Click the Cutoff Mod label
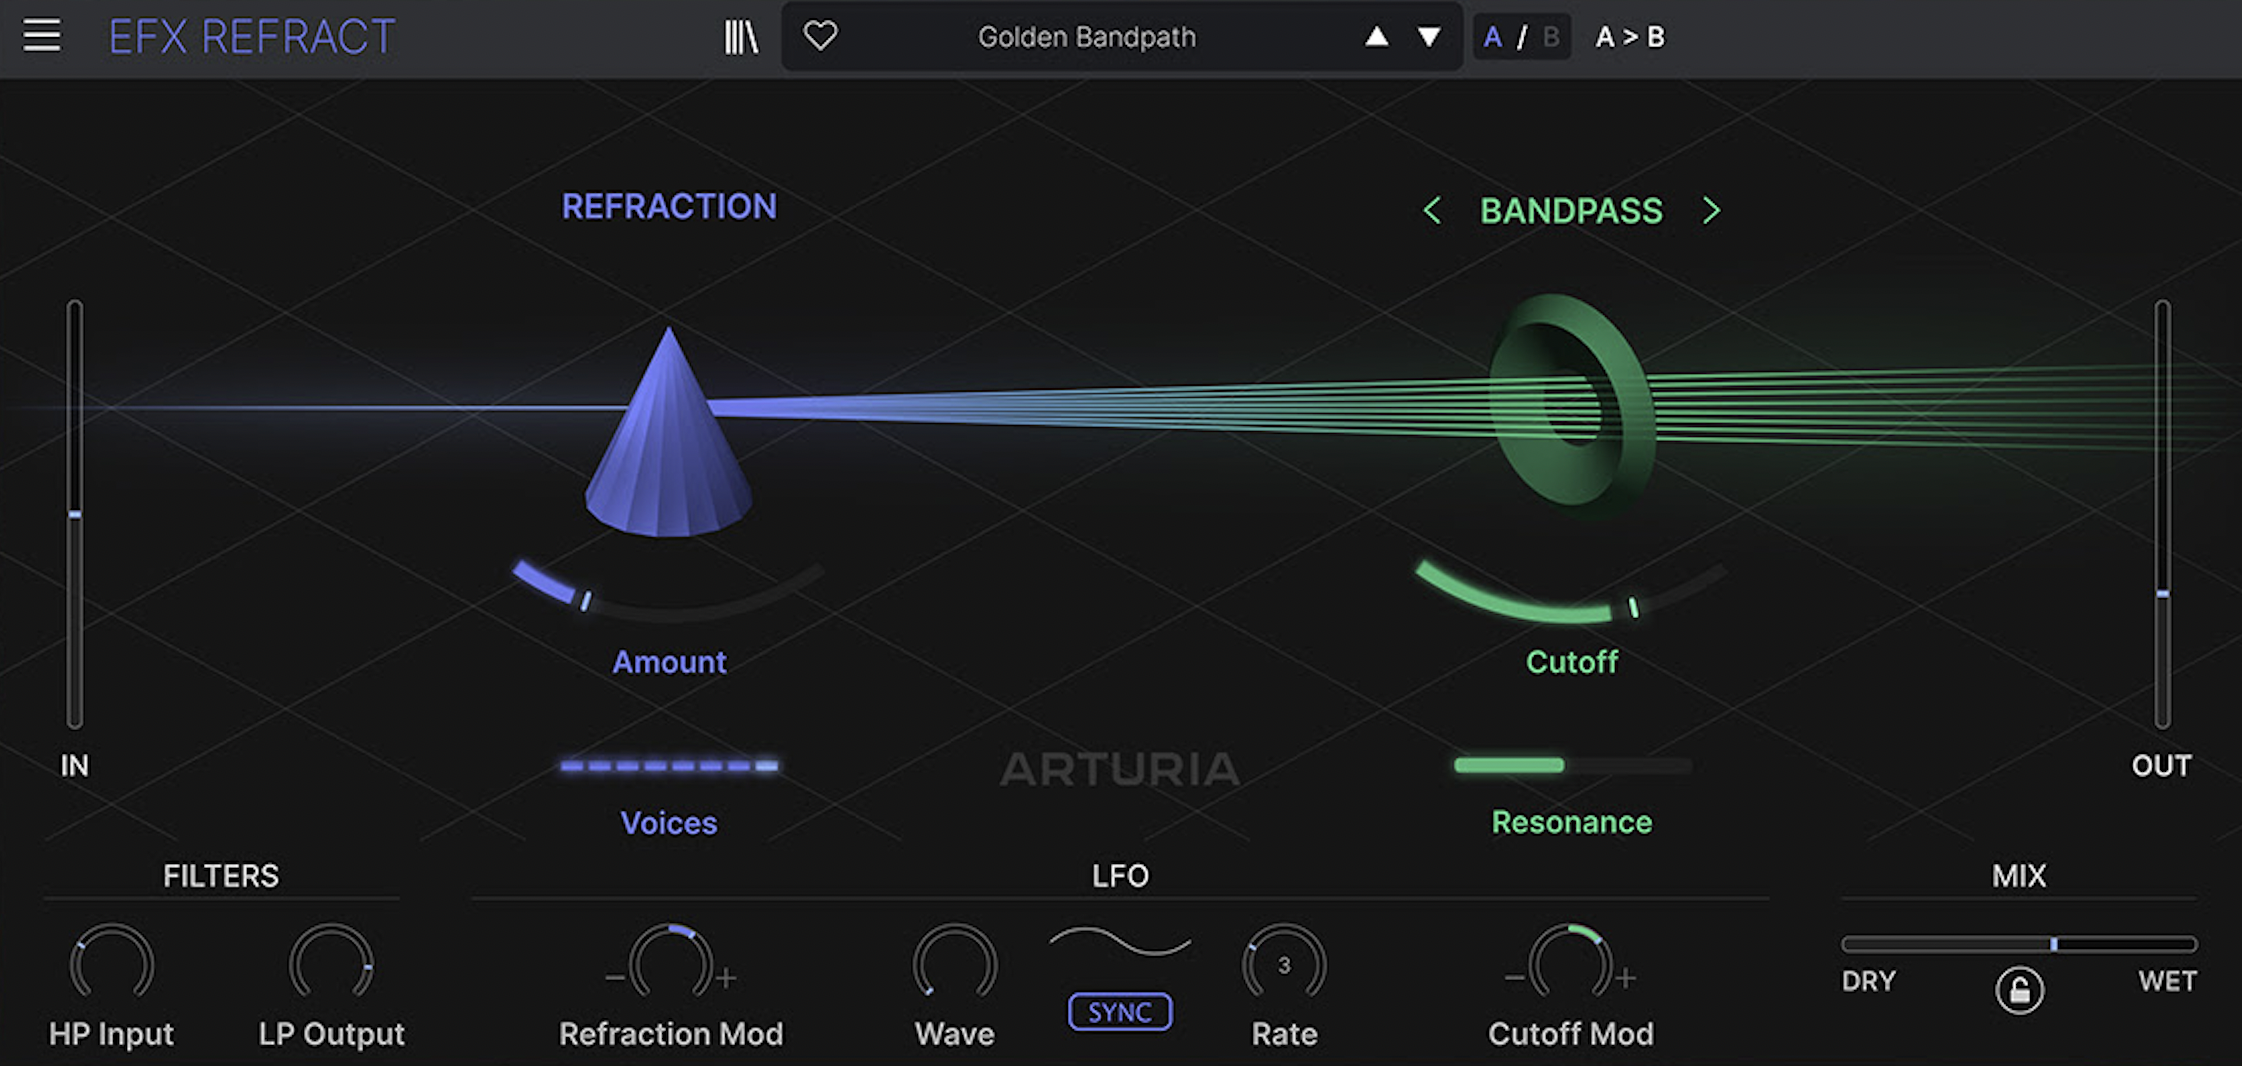The image size is (2242, 1066). (x=1571, y=1034)
